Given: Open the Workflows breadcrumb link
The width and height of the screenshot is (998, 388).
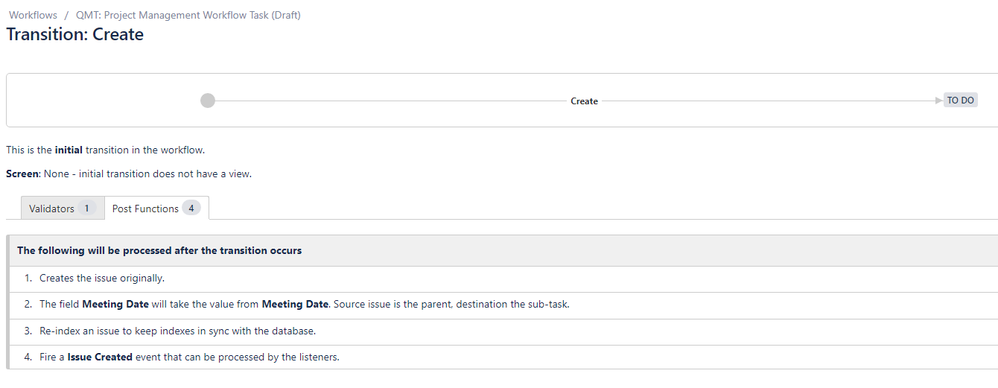Looking at the screenshot, I should (32, 15).
